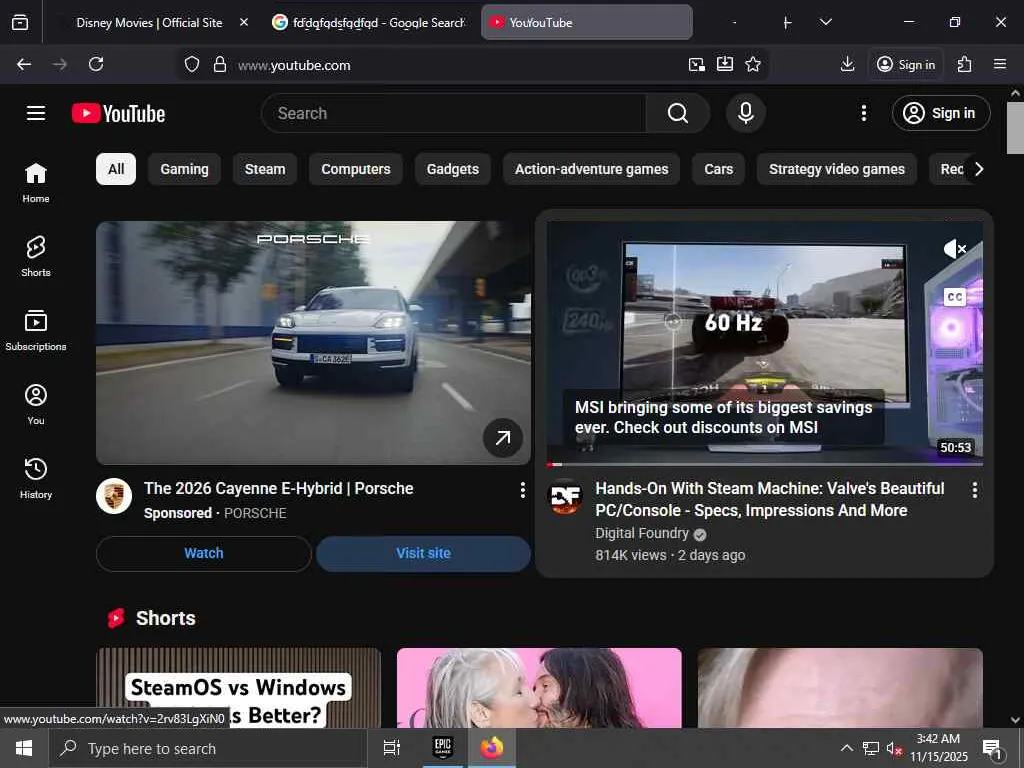Switch to the Google Search tab

click(x=369, y=22)
